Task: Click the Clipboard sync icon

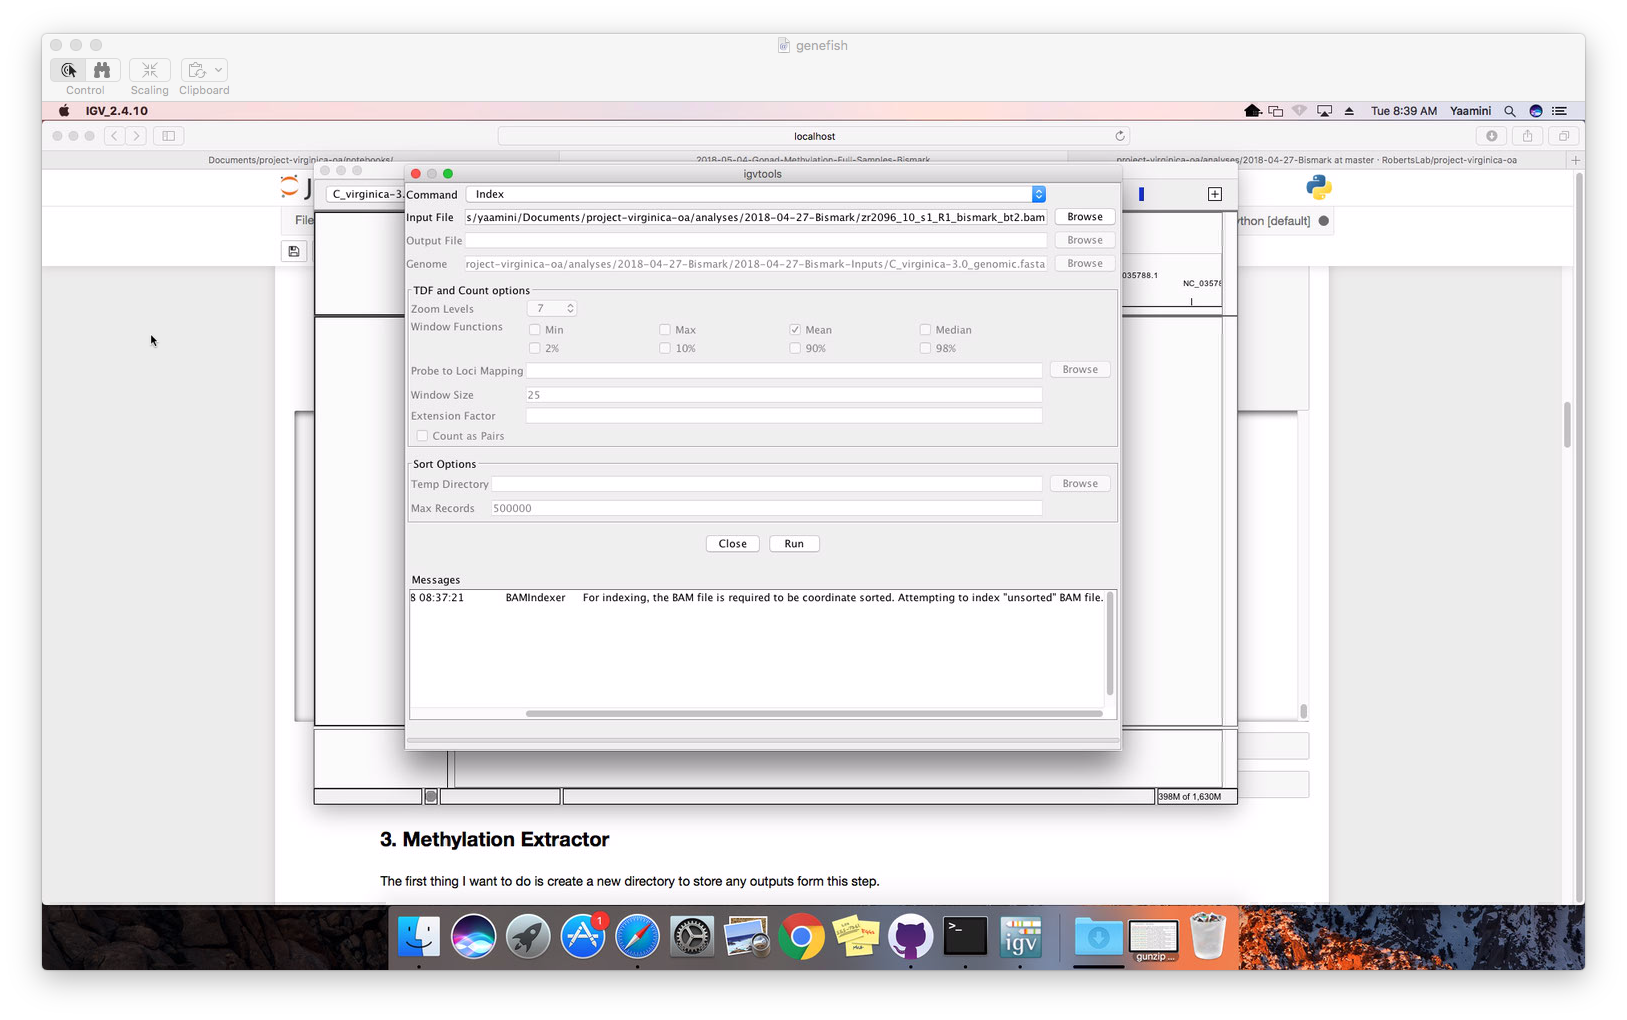Action: click(197, 69)
